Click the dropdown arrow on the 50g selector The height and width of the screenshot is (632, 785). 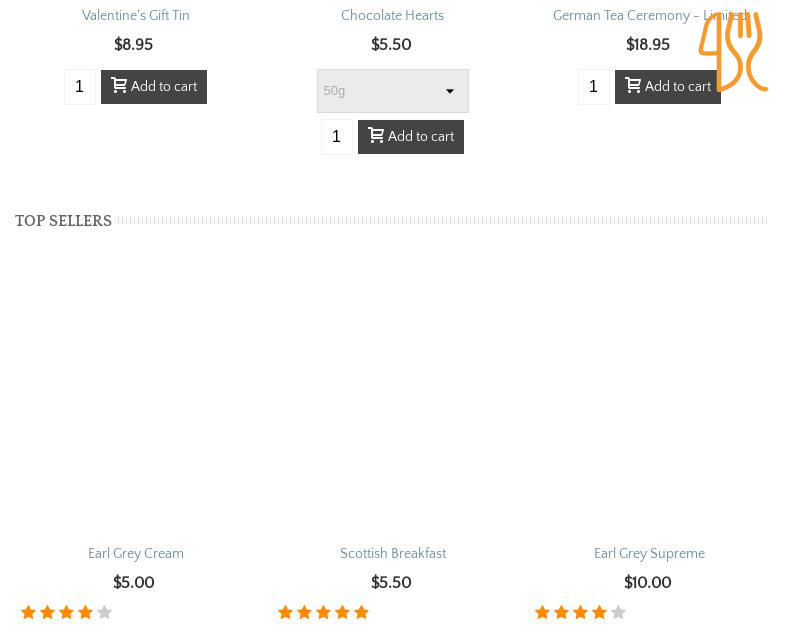(x=450, y=92)
